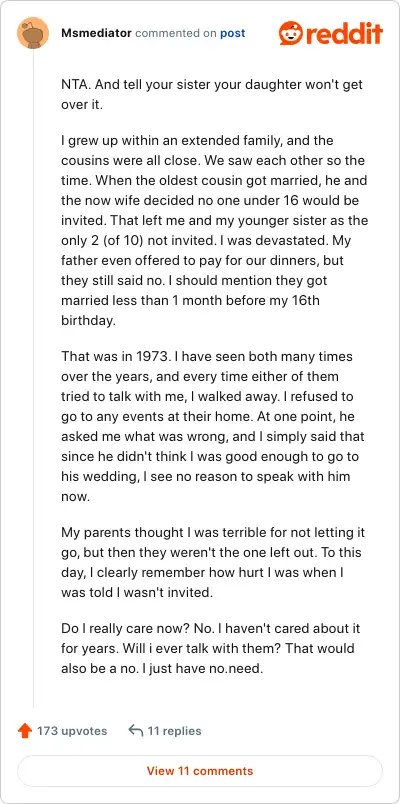Click the curved reply arrow icon
Viewport: 400px width, 804px height.
click(x=135, y=731)
